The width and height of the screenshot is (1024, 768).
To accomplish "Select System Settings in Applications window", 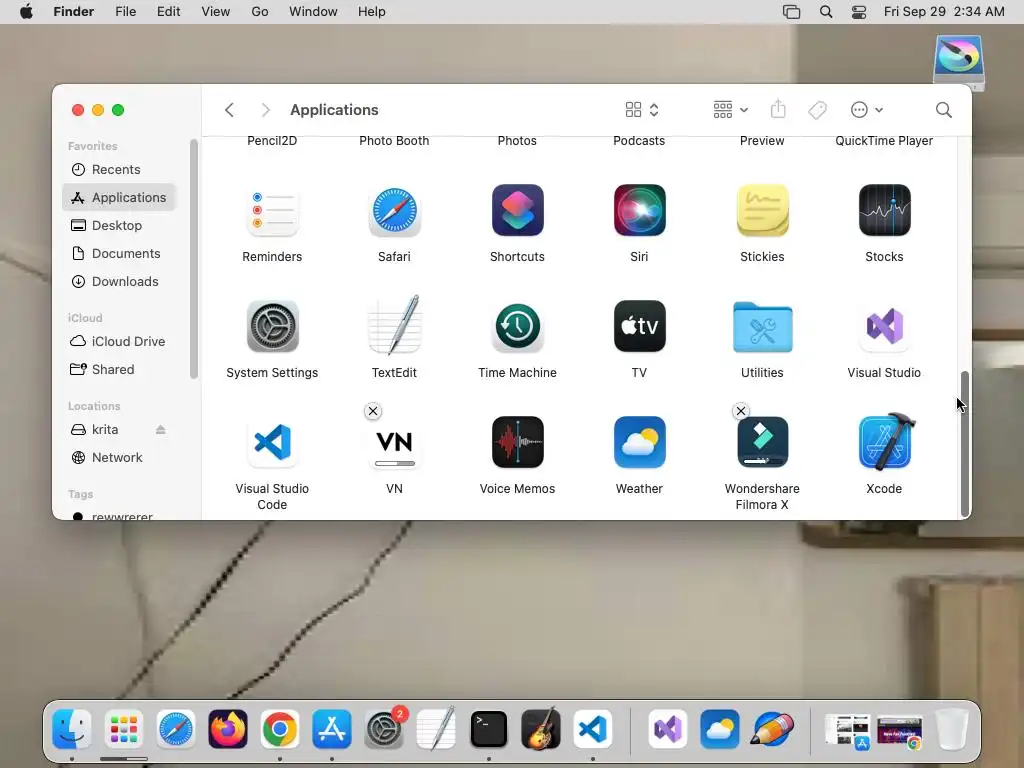I will tap(272, 327).
